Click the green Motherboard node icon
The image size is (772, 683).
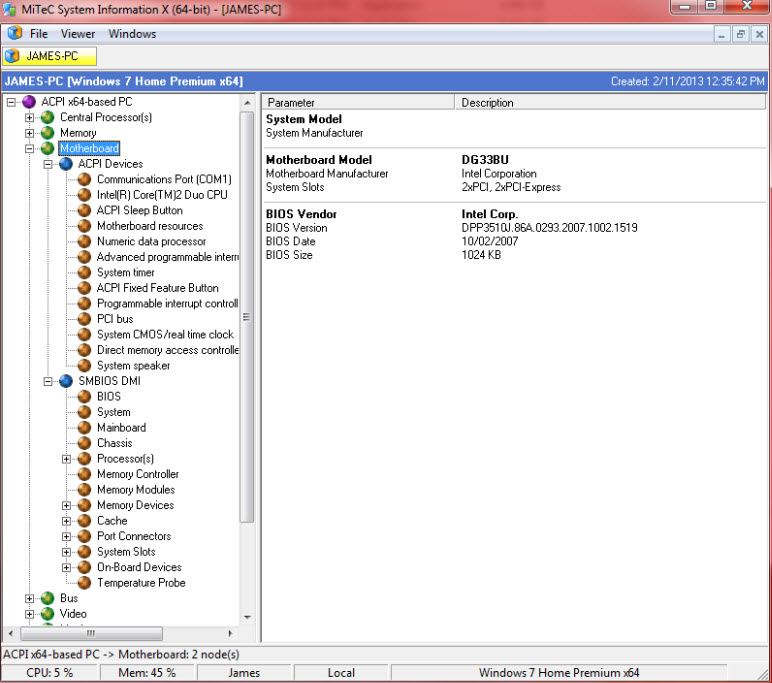(48, 148)
